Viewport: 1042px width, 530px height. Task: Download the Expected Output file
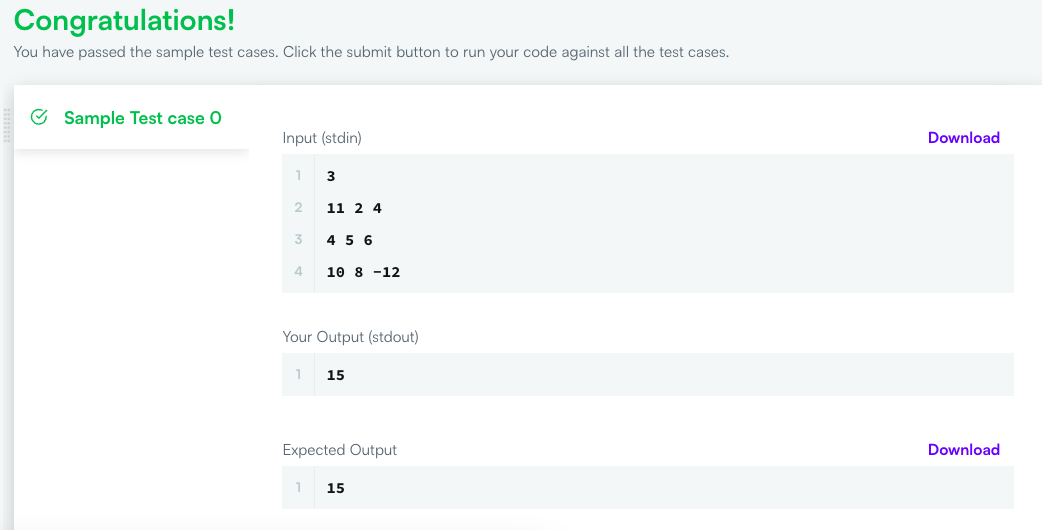pyautogui.click(x=964, y=450)
